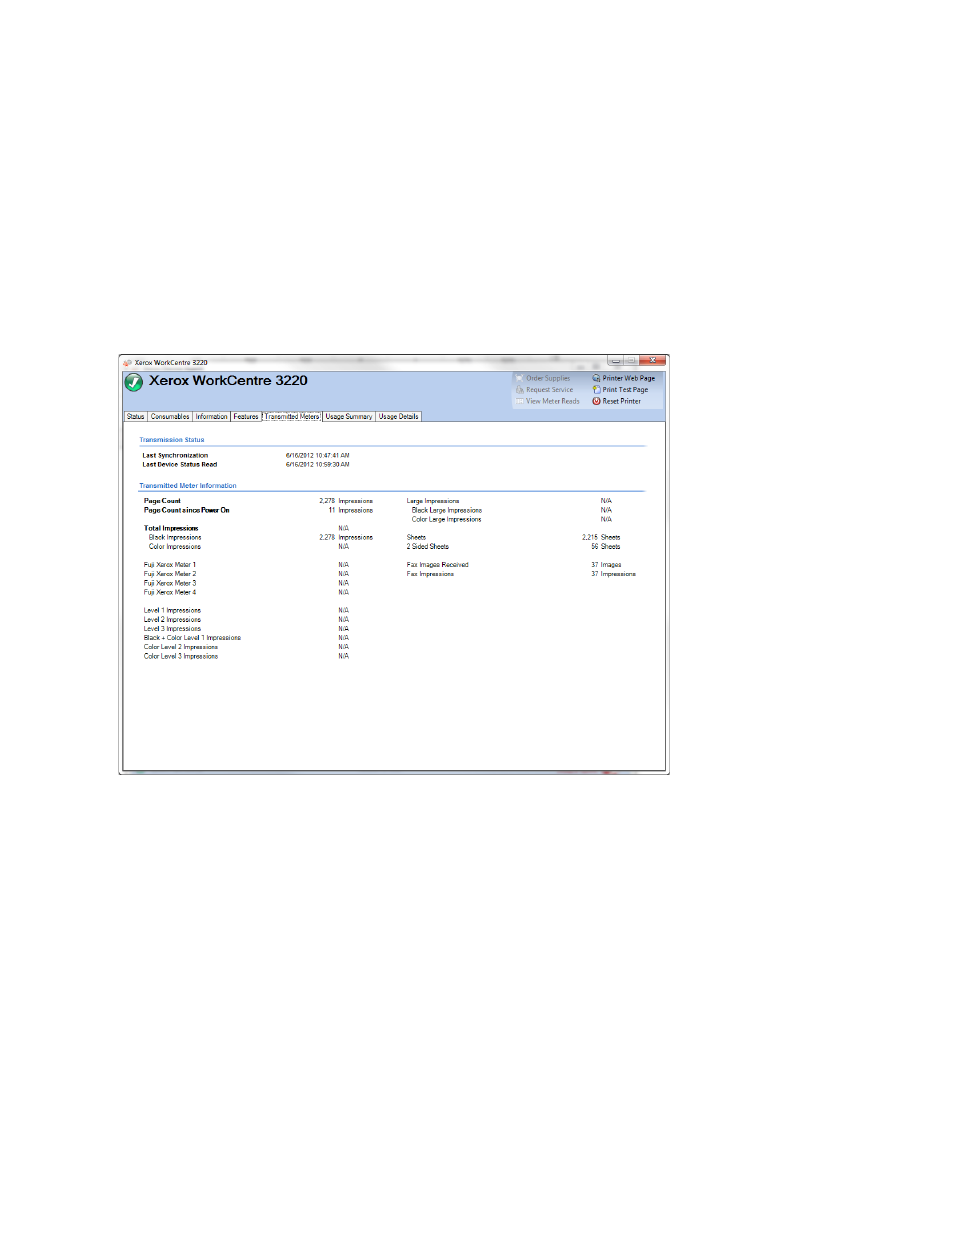Close the Xerox WorkCentre 3220 window
The image size is (954, 1235).
click(x=653, y=360)
